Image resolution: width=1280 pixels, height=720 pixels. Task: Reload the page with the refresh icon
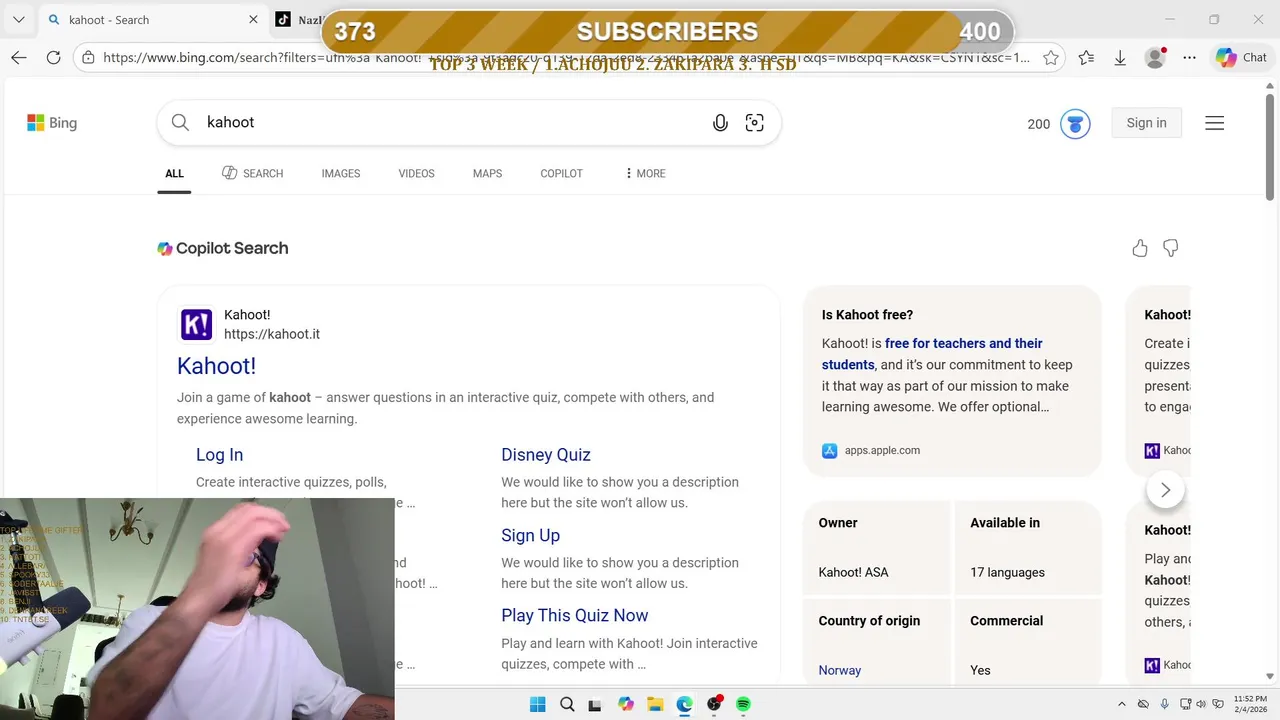coord(53,58)
